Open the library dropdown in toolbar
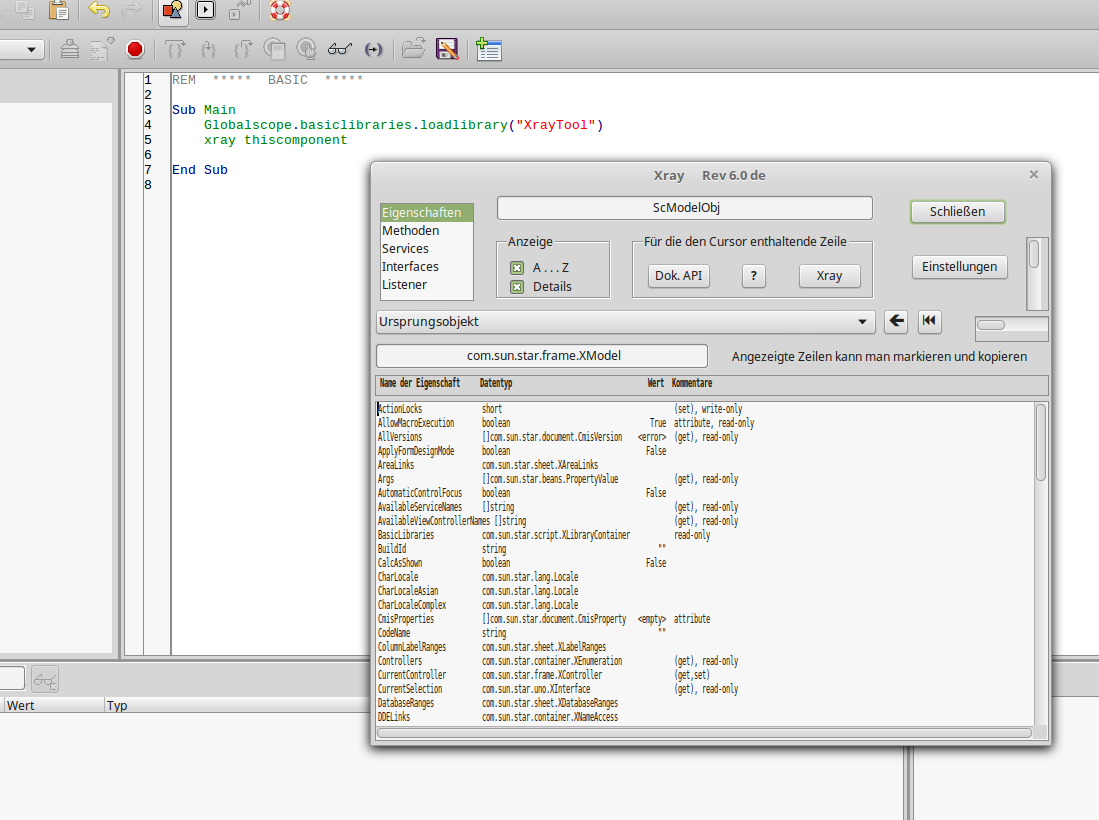 click(31, 50)
